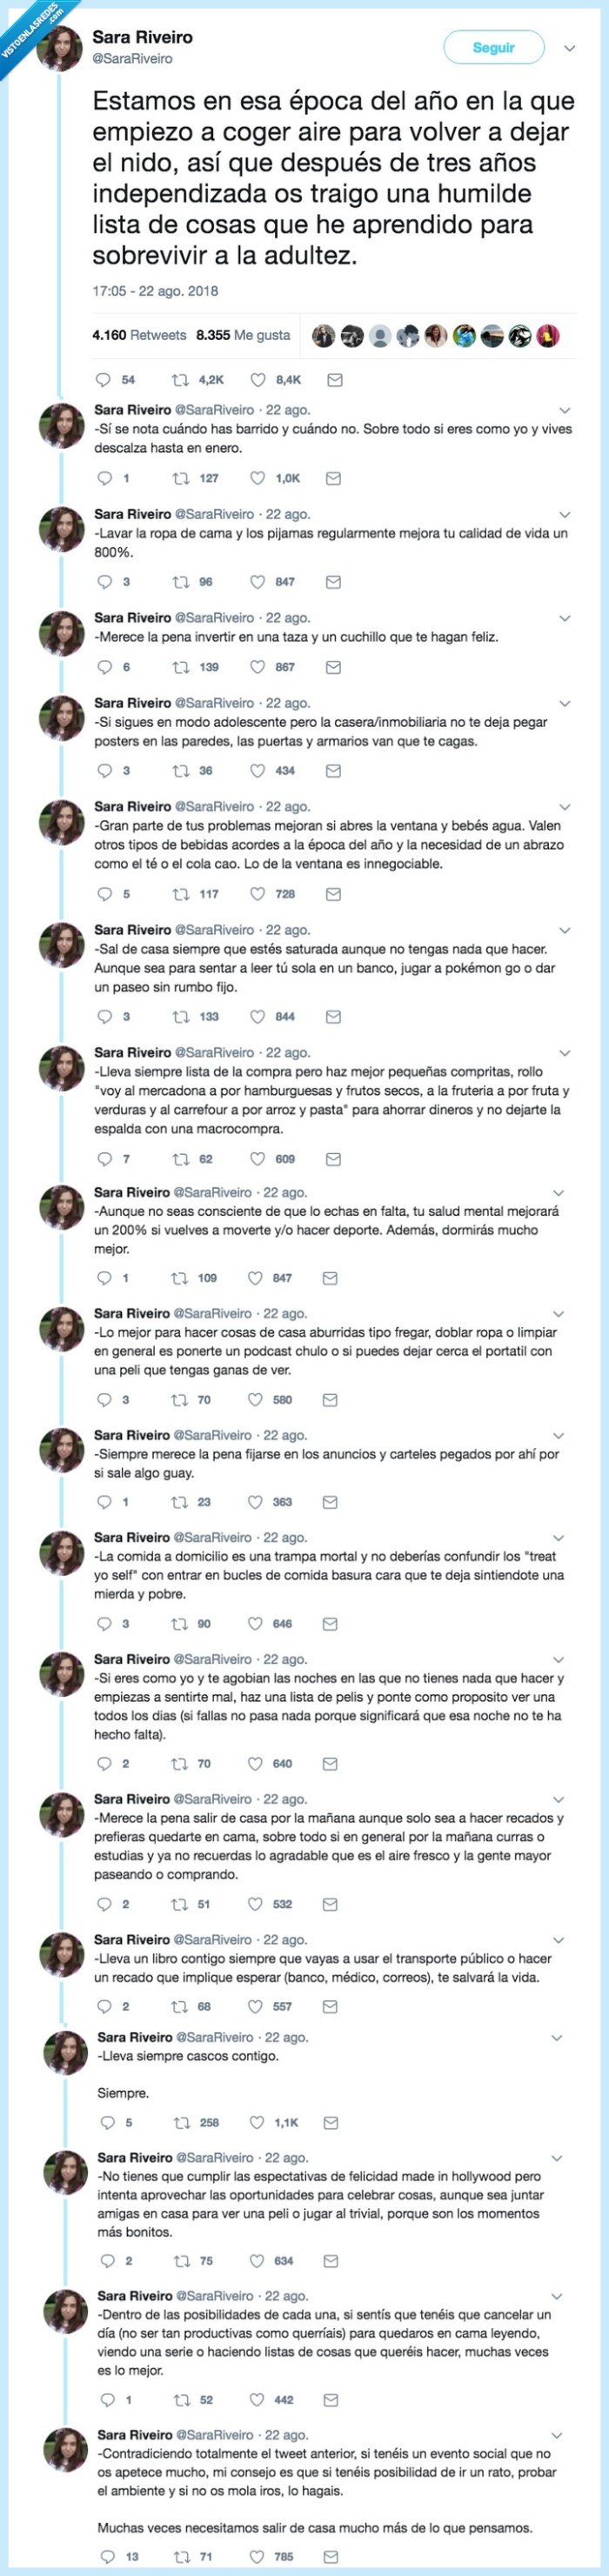This screenshot has height=2576, width=609.
Task: Open the main tweet's chevron options menu
Action: point(570,48)
